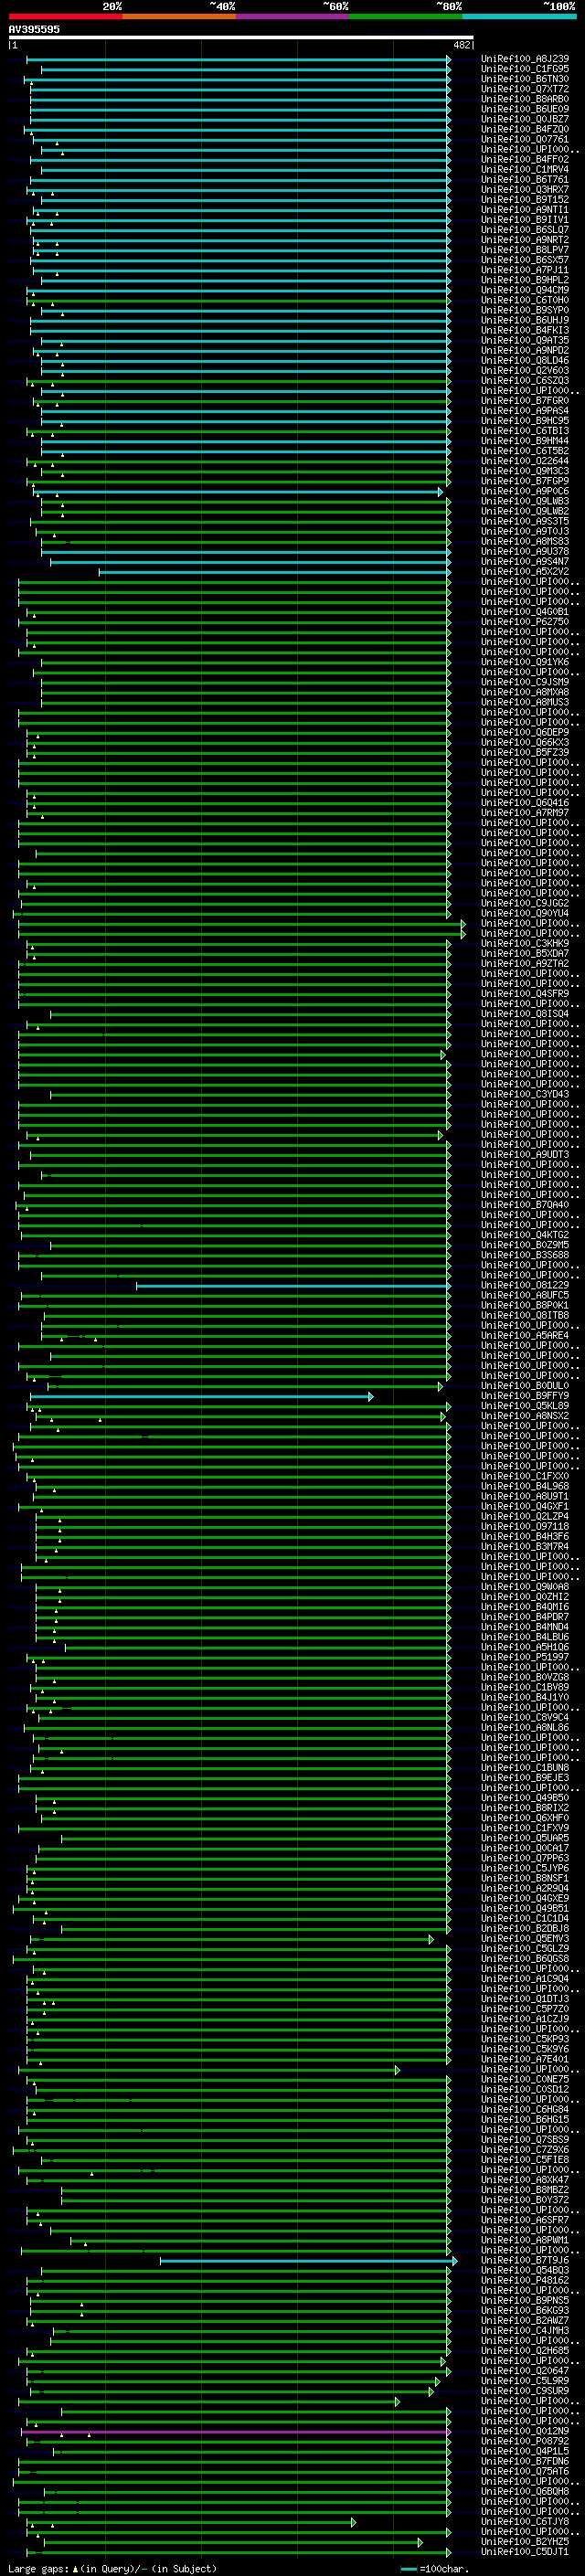Click the UniRef100_B2YHZ5 hit label
The width and height of the screenshot is (585, 2576).
coord(525,2541)
